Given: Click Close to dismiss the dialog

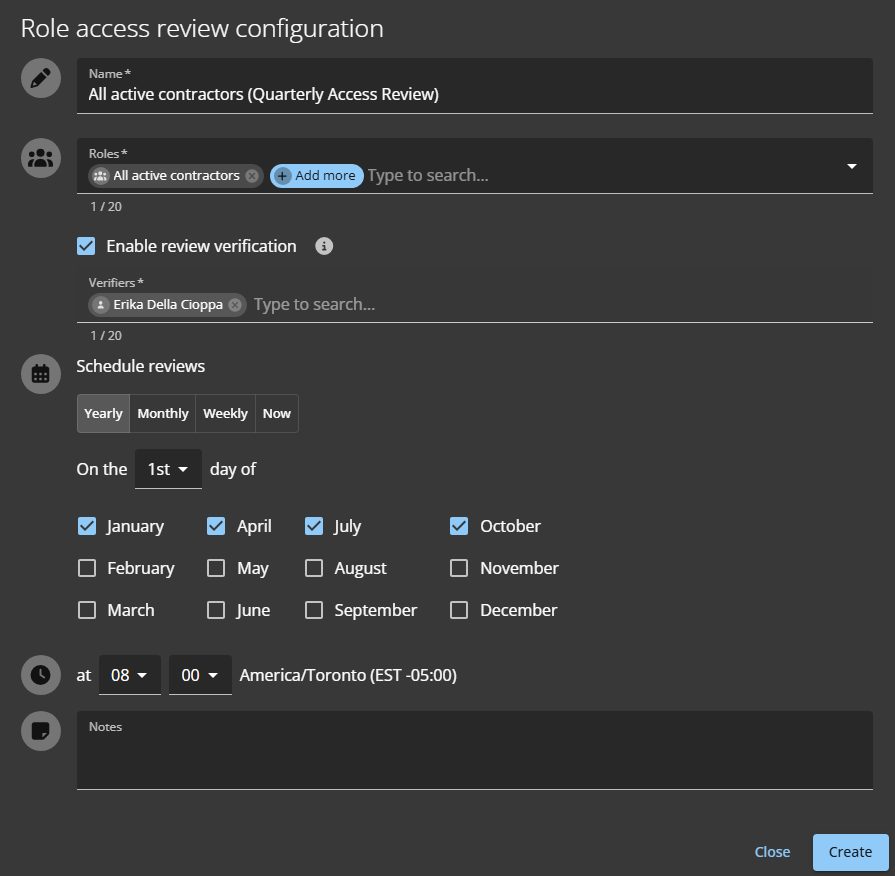Looking at the screenshot, I should [x=772, y=851].
